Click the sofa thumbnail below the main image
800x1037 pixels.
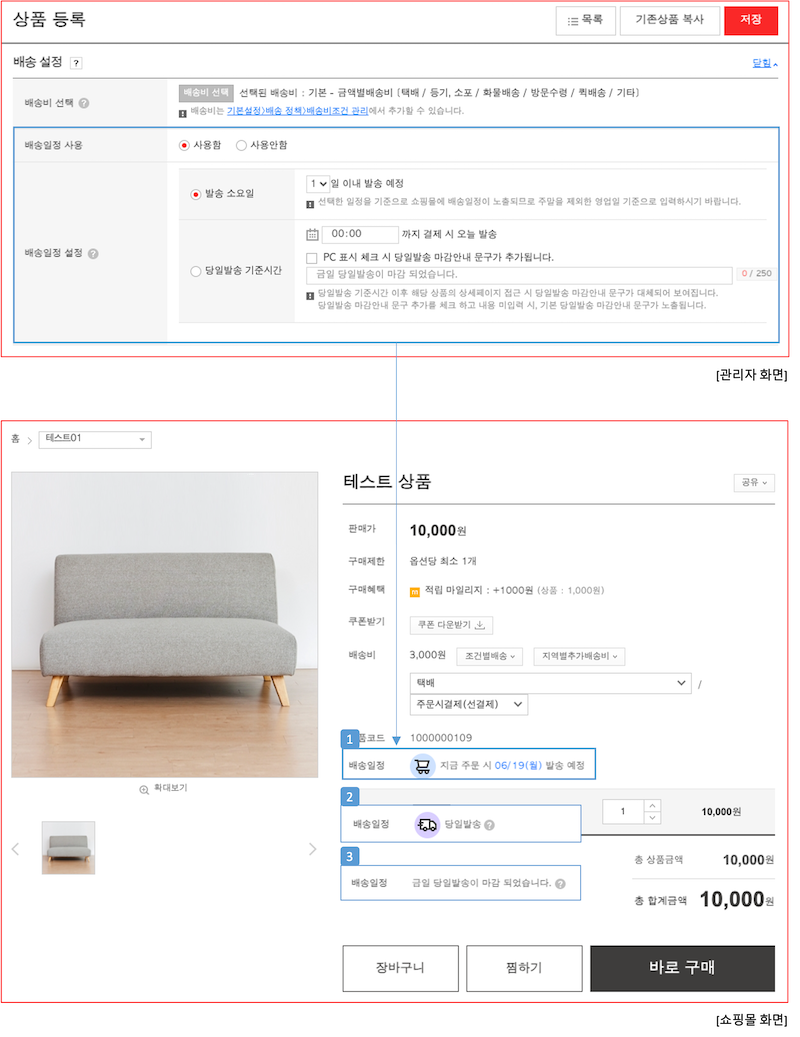pyautogui.click(x=69, y=848)
